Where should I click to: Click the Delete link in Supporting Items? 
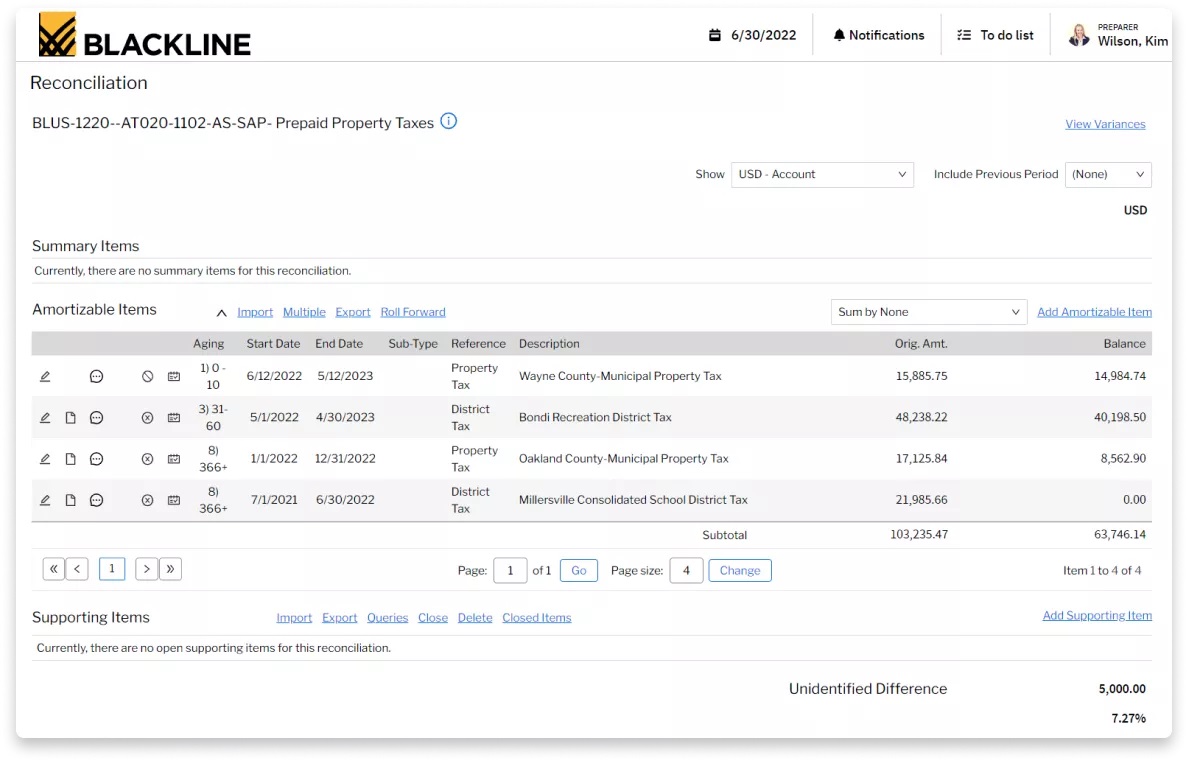(475, 618)
